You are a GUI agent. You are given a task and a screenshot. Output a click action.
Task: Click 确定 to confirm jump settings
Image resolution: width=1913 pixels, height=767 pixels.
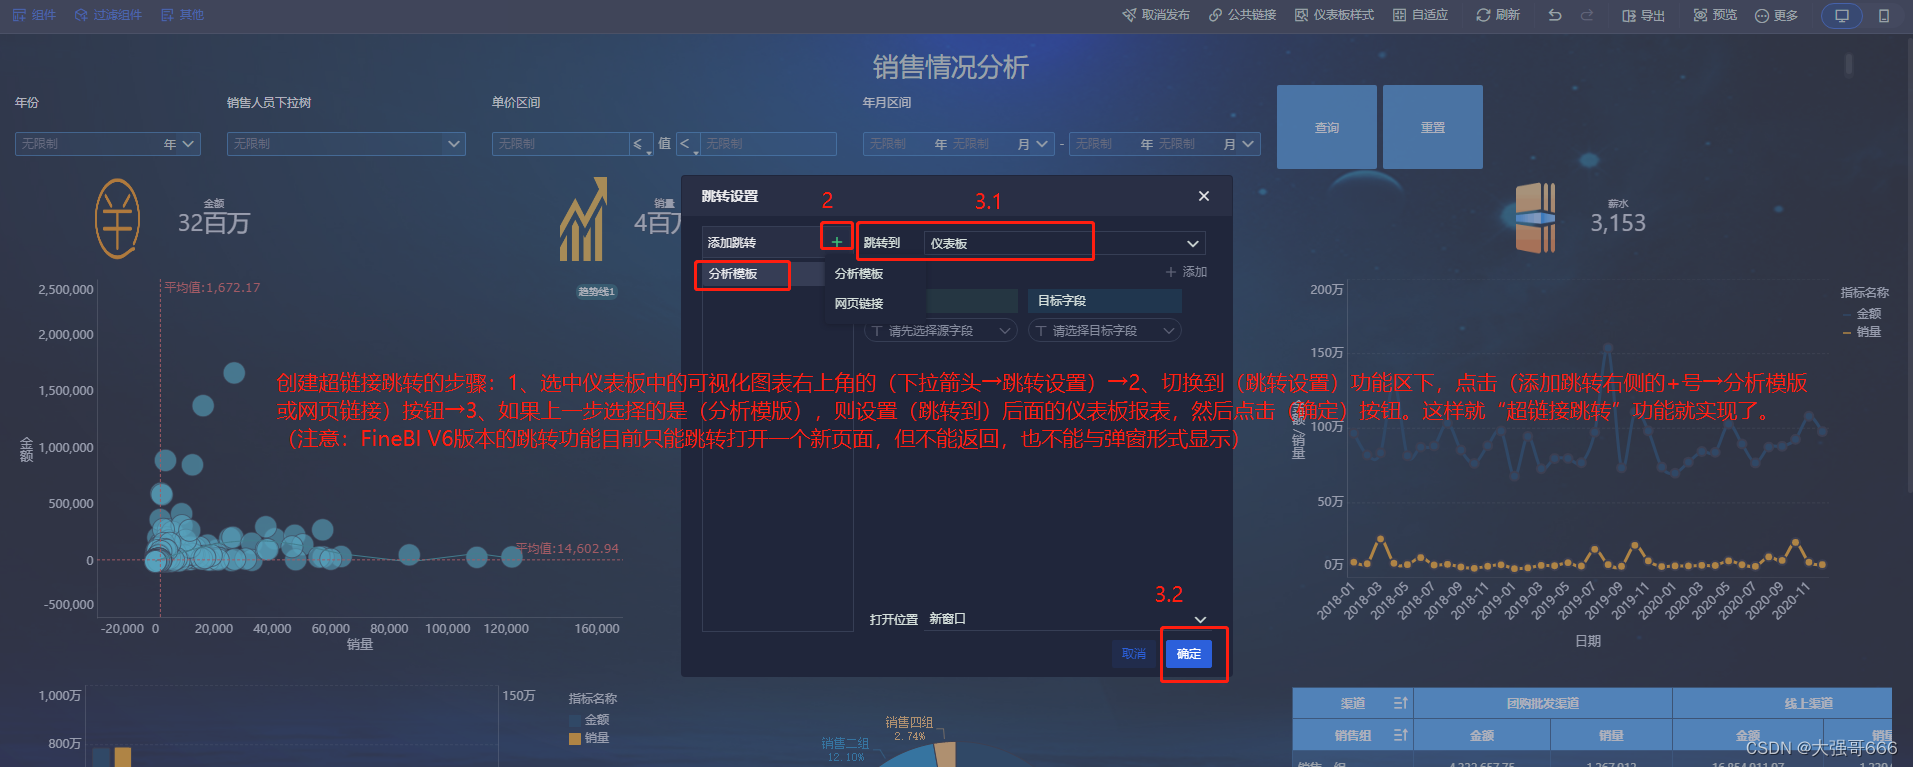point(1189,654)
